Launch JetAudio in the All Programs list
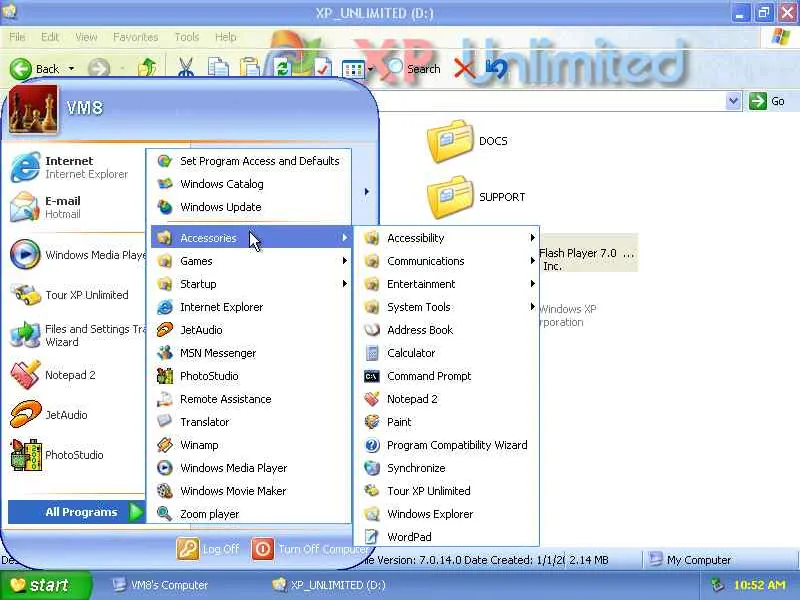800x600 pixels. tap(251, 330)
